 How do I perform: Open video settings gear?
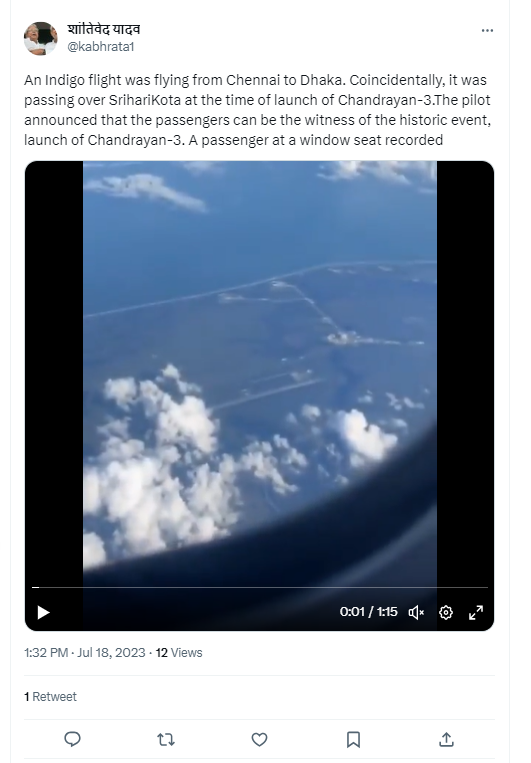point(446,612)
